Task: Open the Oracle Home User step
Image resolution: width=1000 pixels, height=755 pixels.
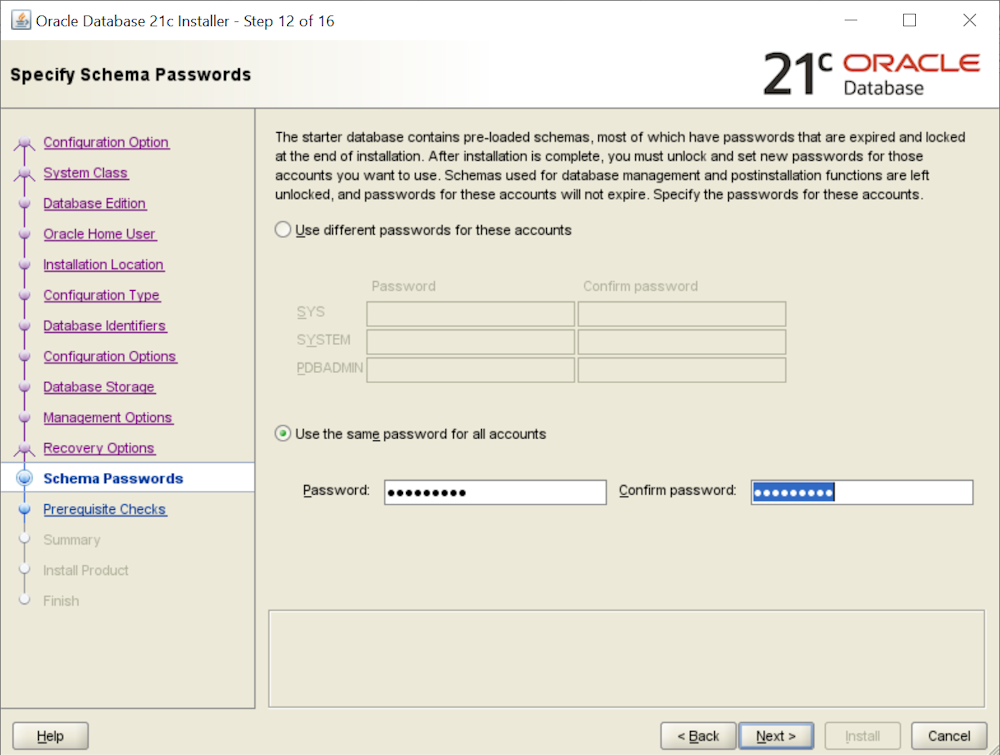Action: (x=100, y=234)
